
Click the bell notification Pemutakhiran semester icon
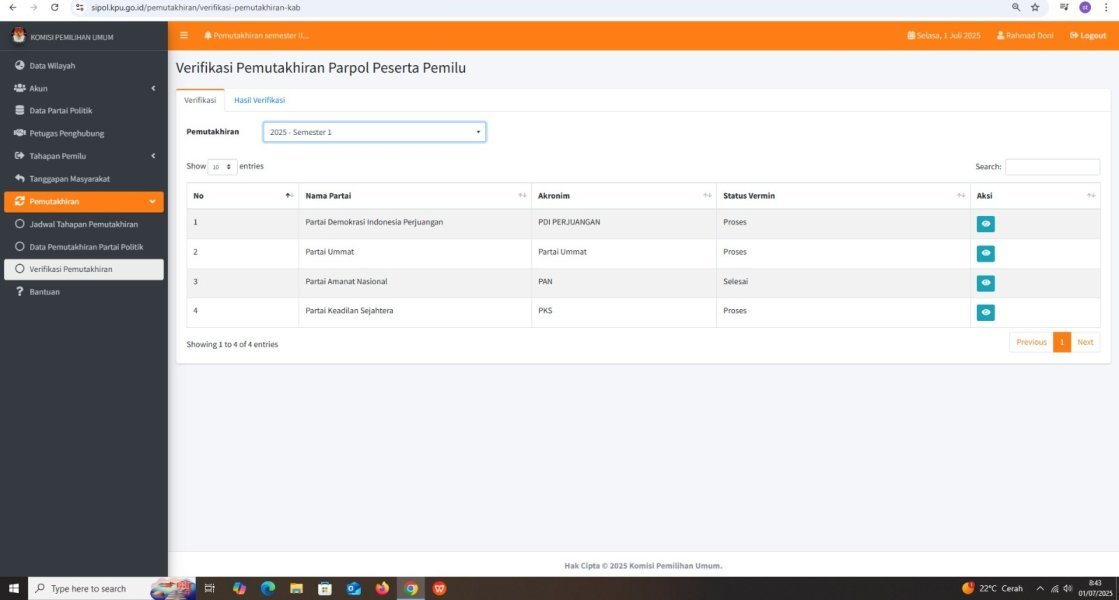point(208,36)
